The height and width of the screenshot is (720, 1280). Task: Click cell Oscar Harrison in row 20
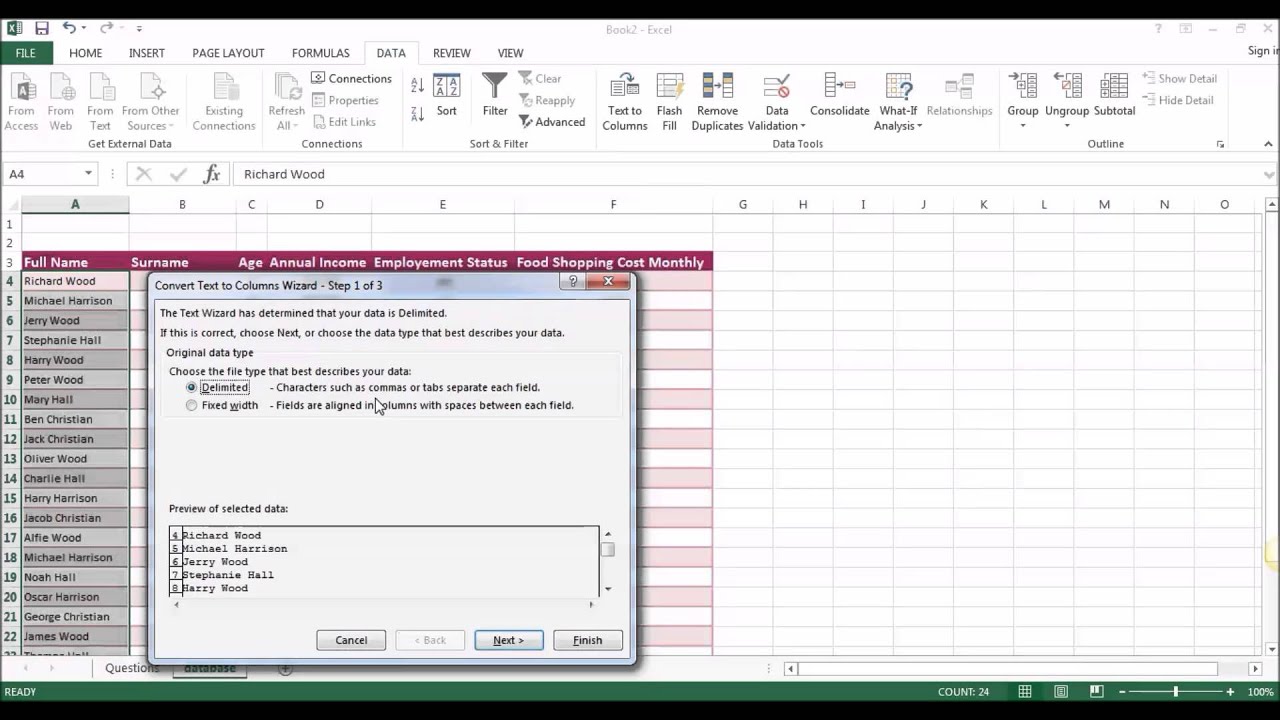coord(75,597)
